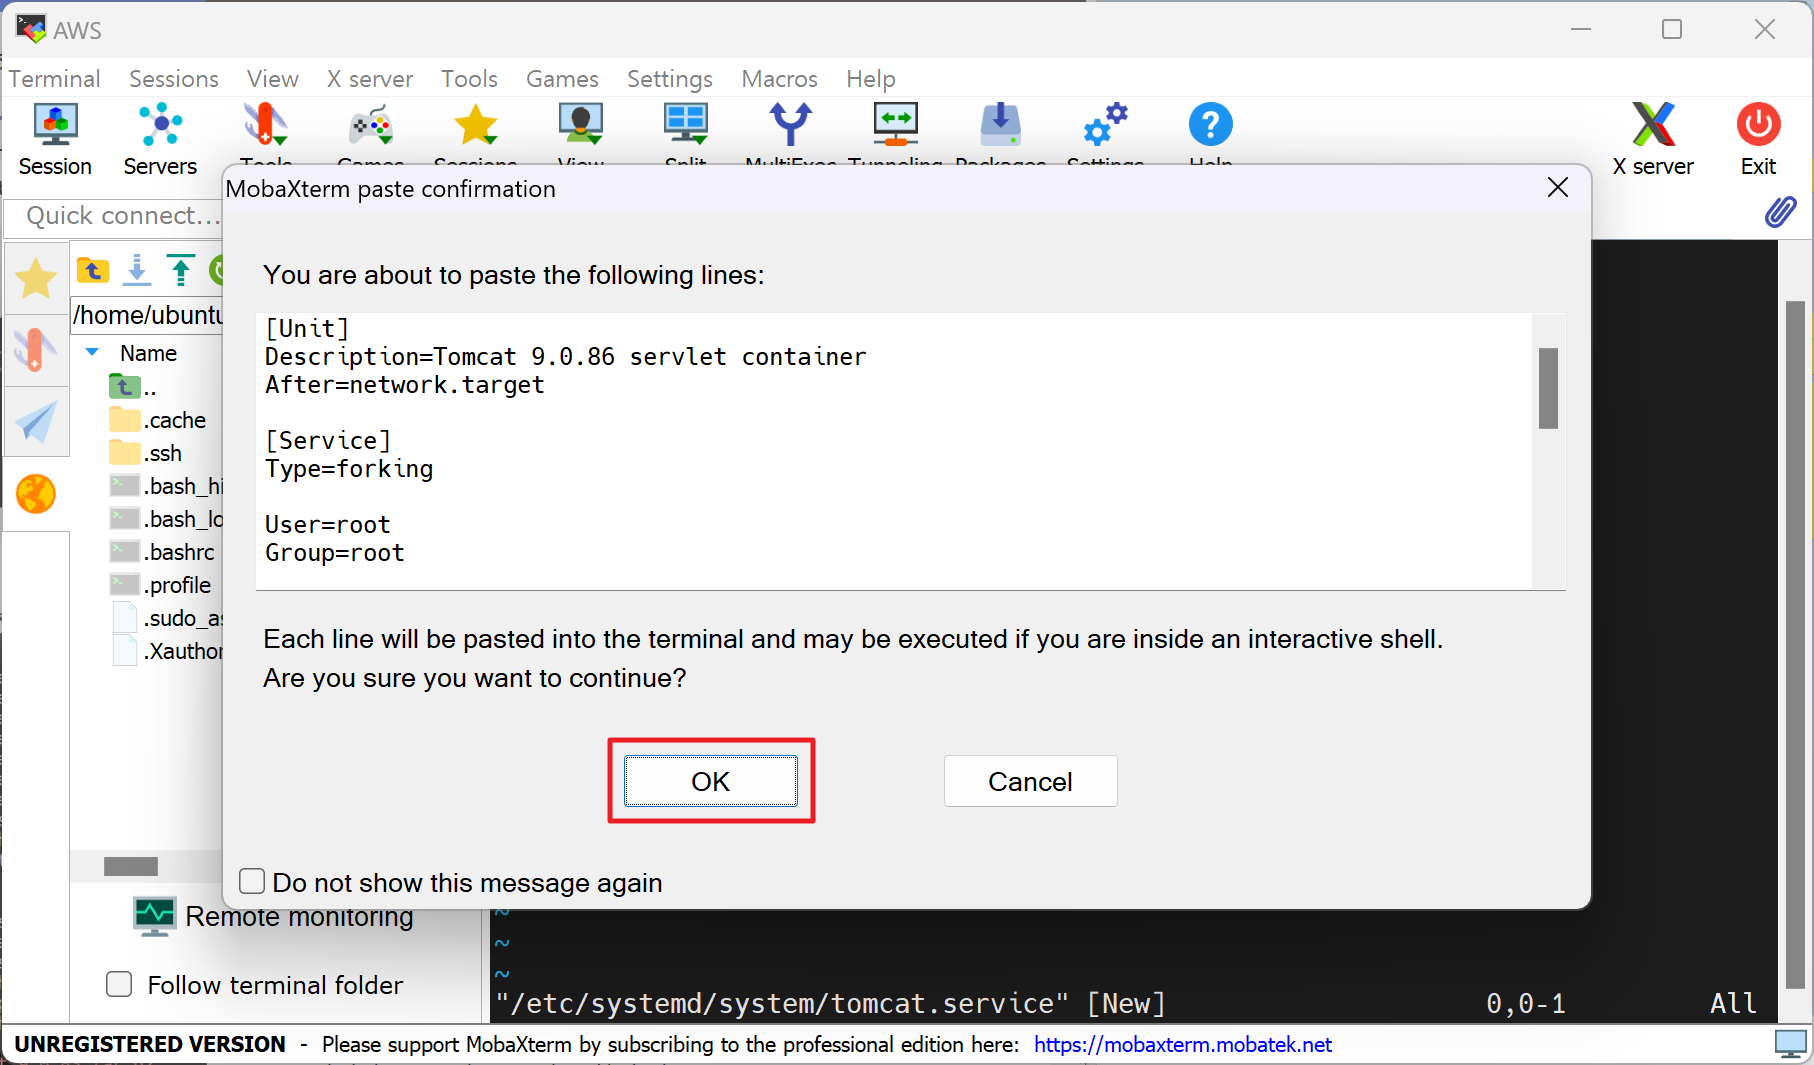Click the X server toolbar icon

[1653, 140]
